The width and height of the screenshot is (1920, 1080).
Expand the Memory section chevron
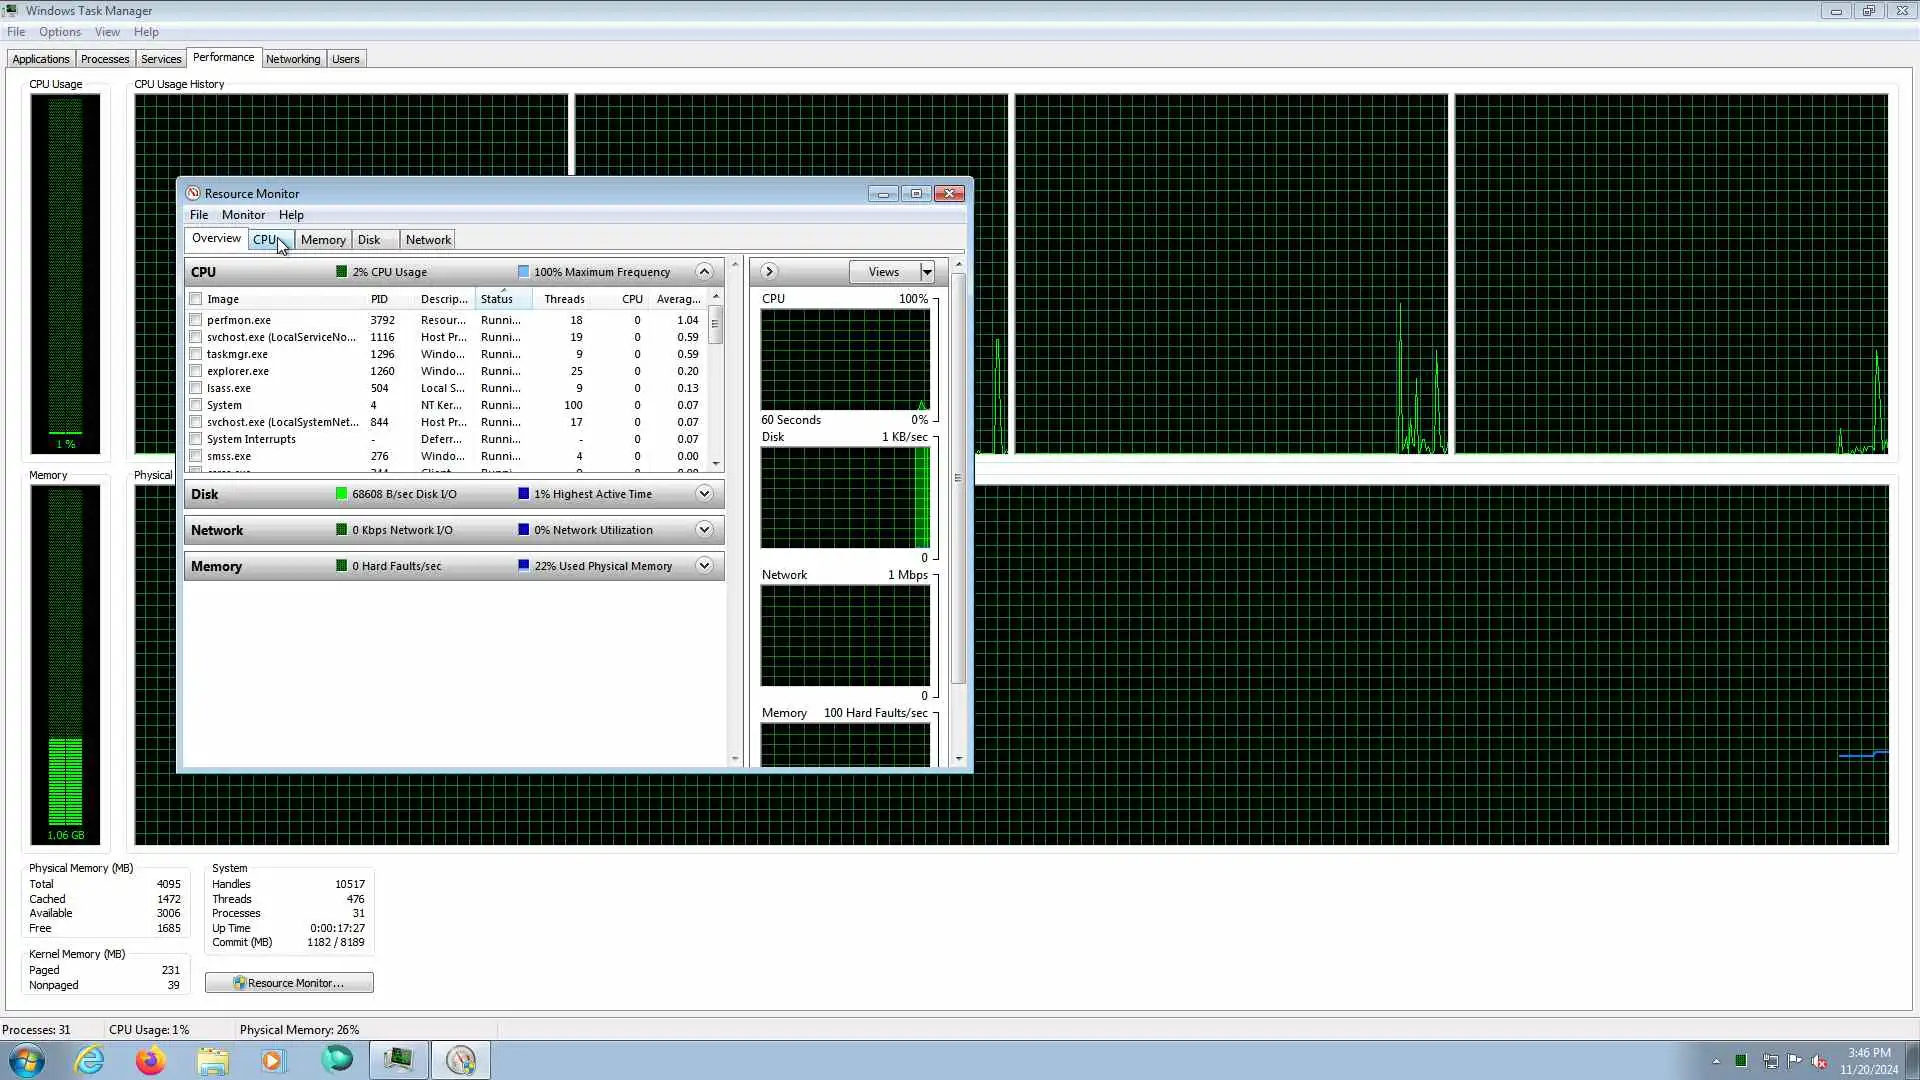point(704,566)
